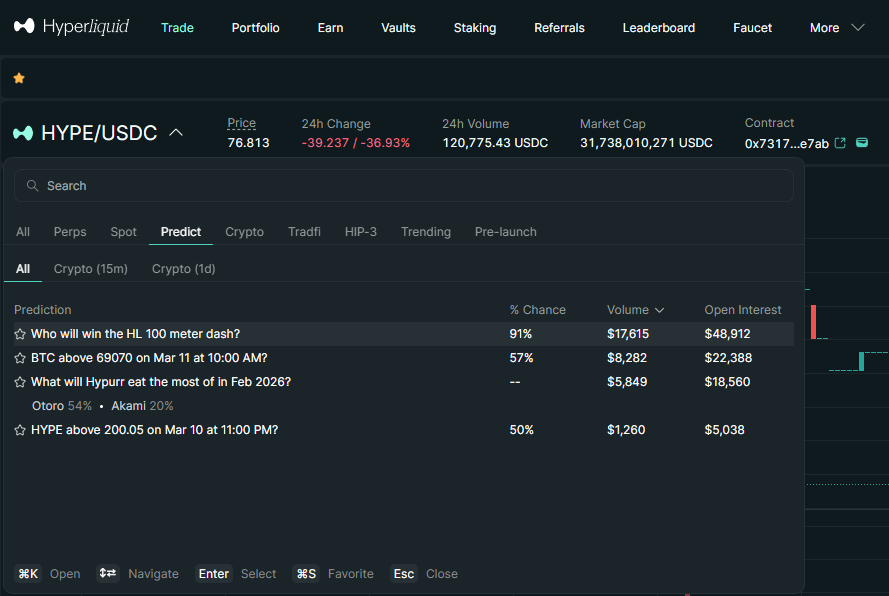Click the red candlestick on the chart
The width and height of the screenshot is (889, 596).
tap(814, 322)
